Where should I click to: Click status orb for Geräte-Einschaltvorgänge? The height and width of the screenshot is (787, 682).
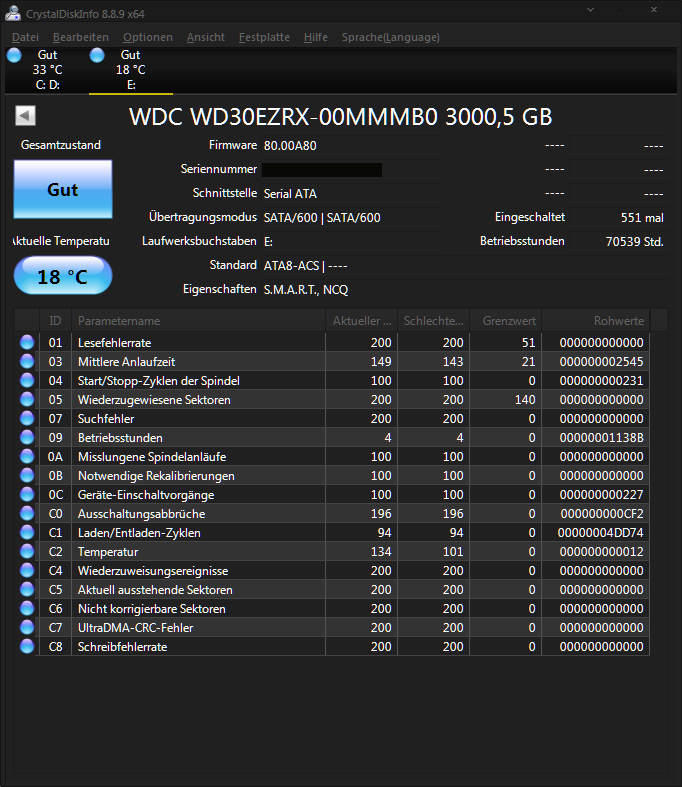27,494
